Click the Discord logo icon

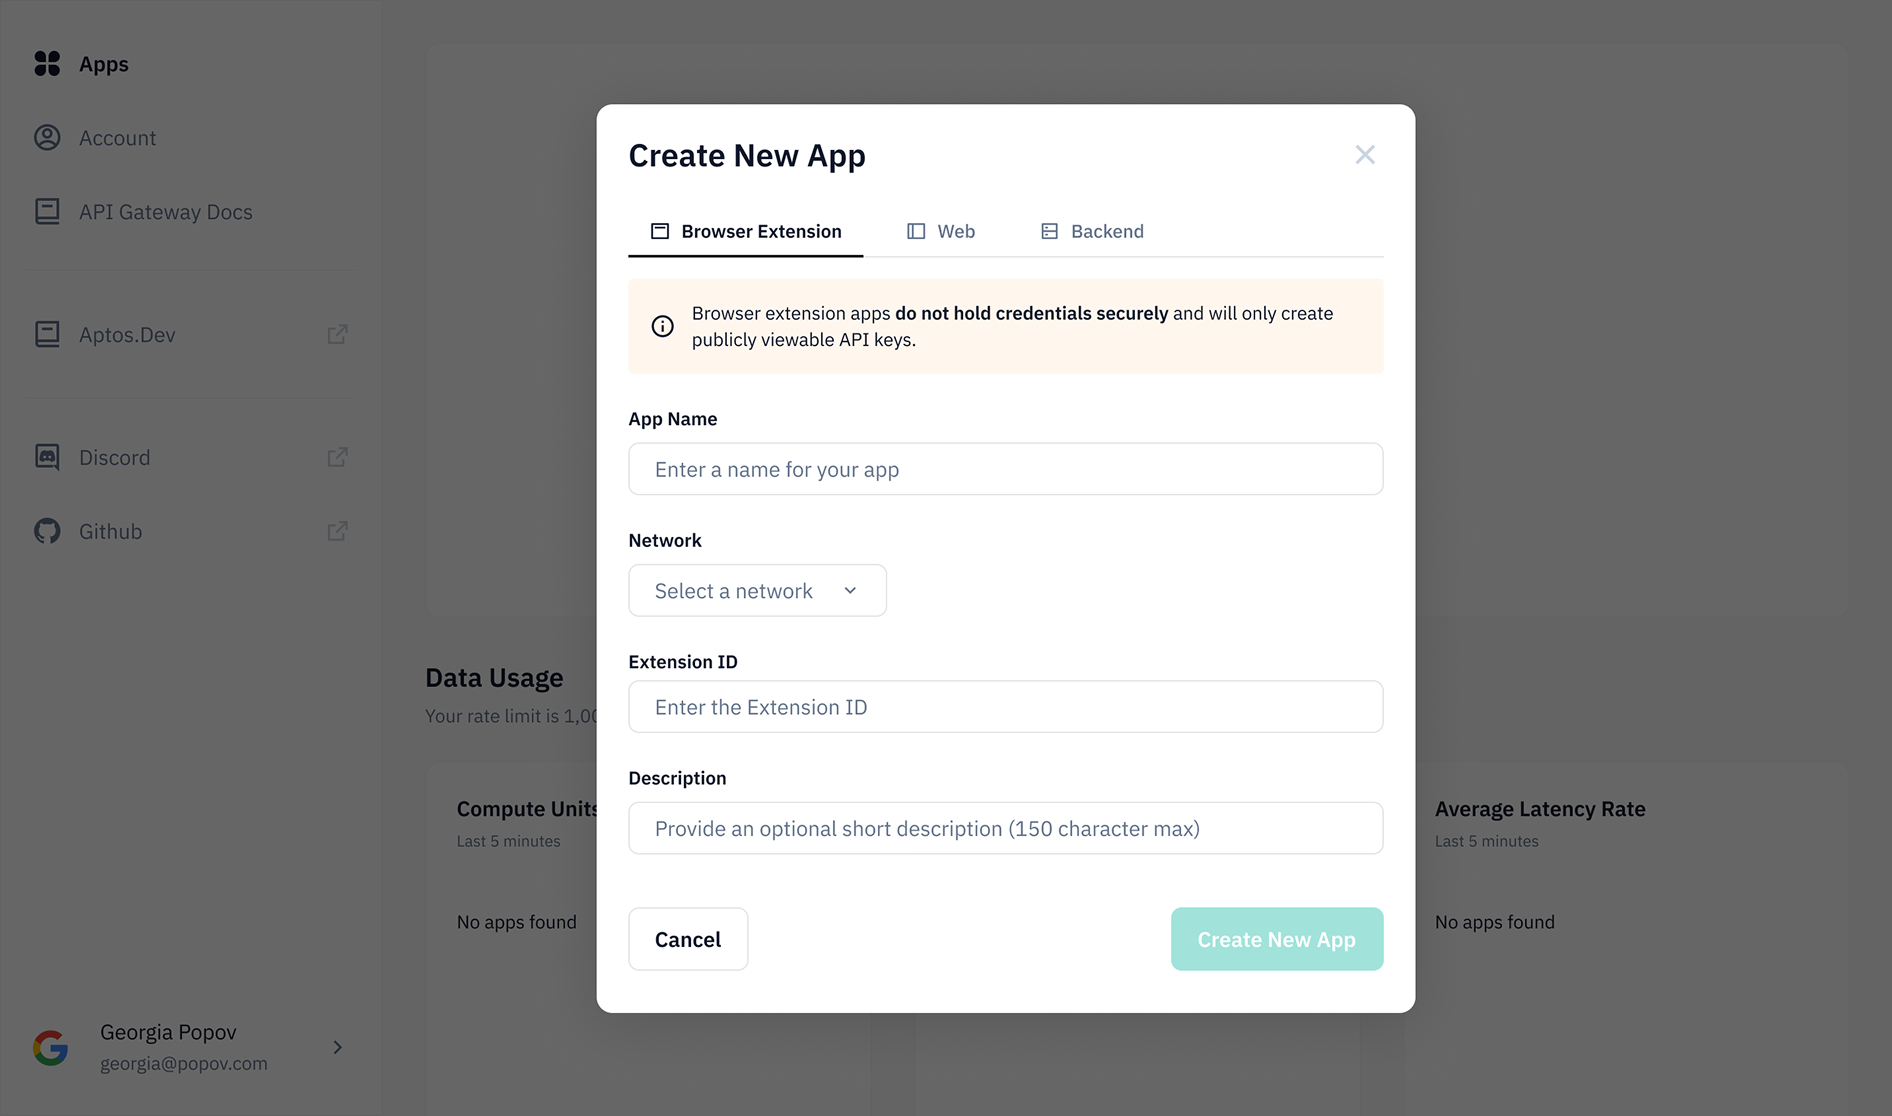pyautogui.click(x=47, y=457)
